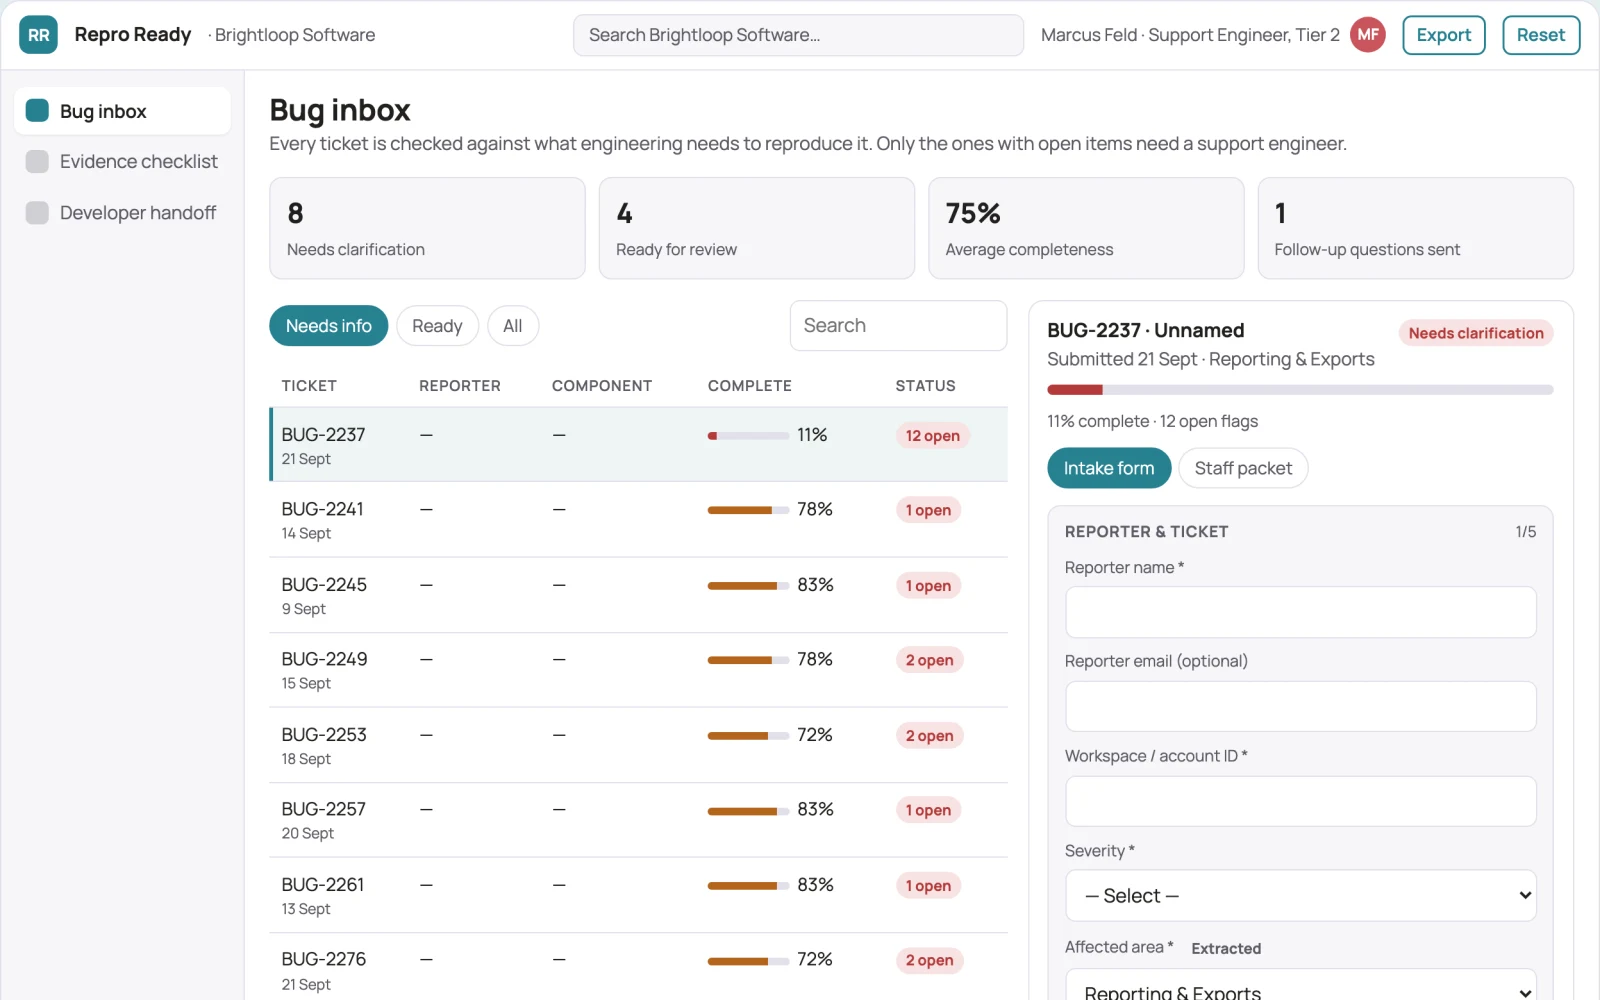1600x1000 pixels.
Task: Click the Follow-up questions sent card
Action: (x=1415, y=228)
